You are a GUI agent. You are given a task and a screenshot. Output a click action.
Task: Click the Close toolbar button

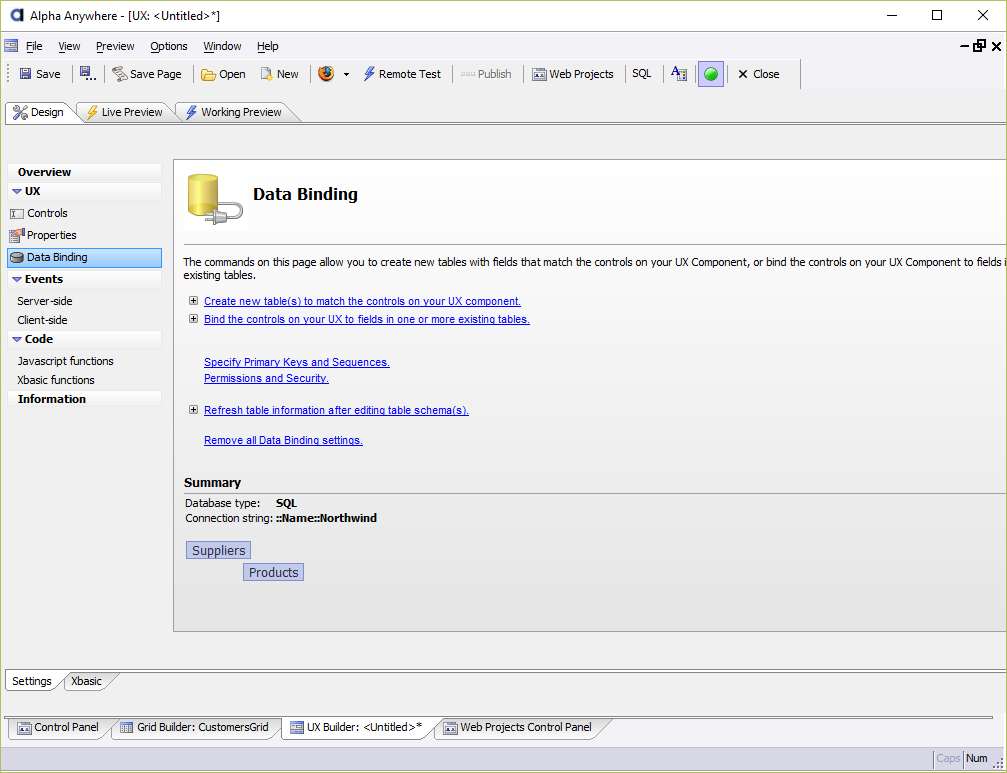[758, 74]
